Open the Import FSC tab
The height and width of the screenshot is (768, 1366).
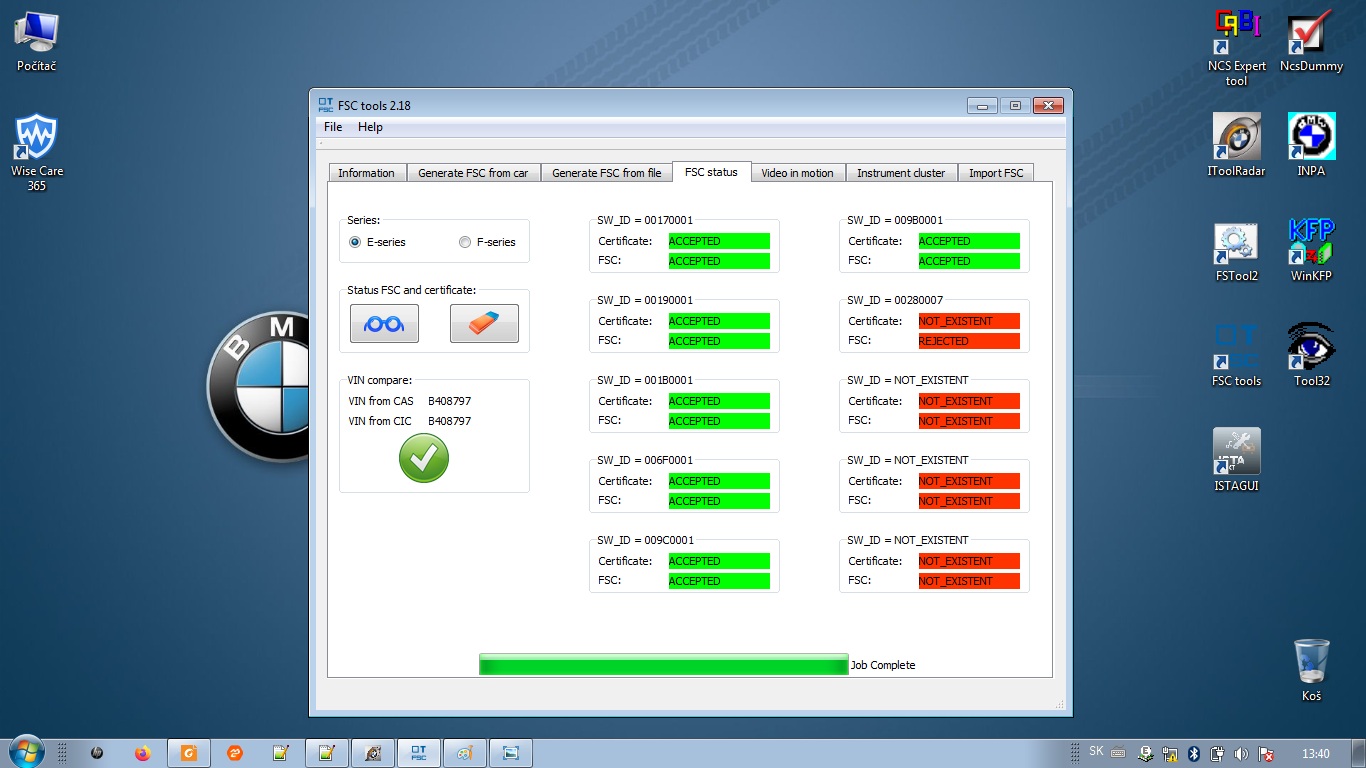[996, 173]
